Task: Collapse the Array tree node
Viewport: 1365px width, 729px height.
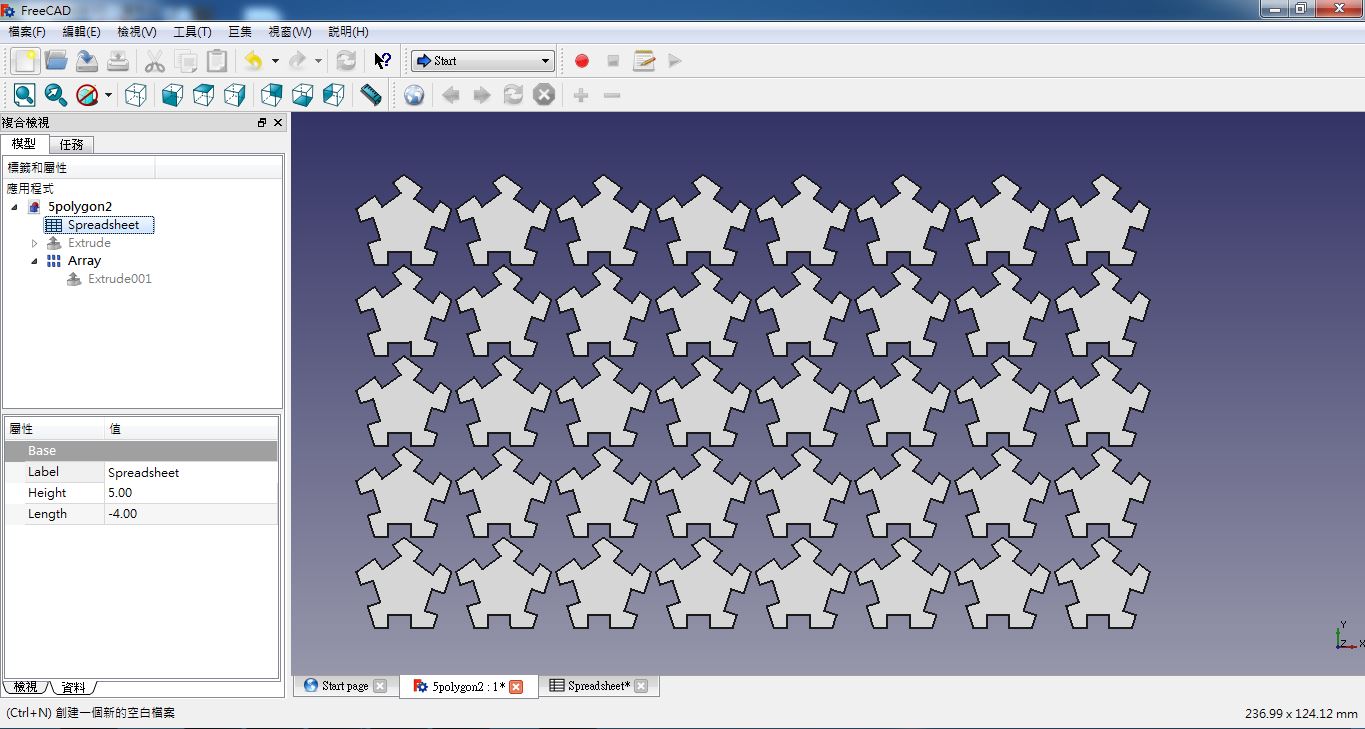Action: (x=34, y=261)
